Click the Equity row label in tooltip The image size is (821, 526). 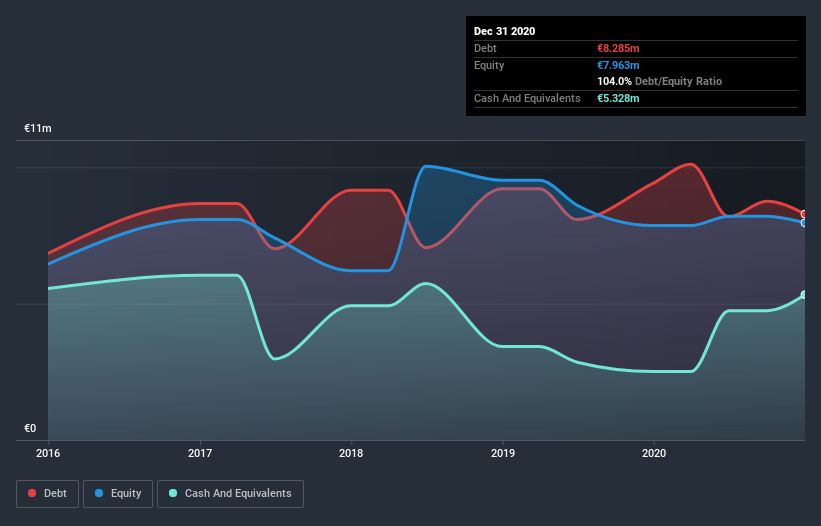[489, 65]
